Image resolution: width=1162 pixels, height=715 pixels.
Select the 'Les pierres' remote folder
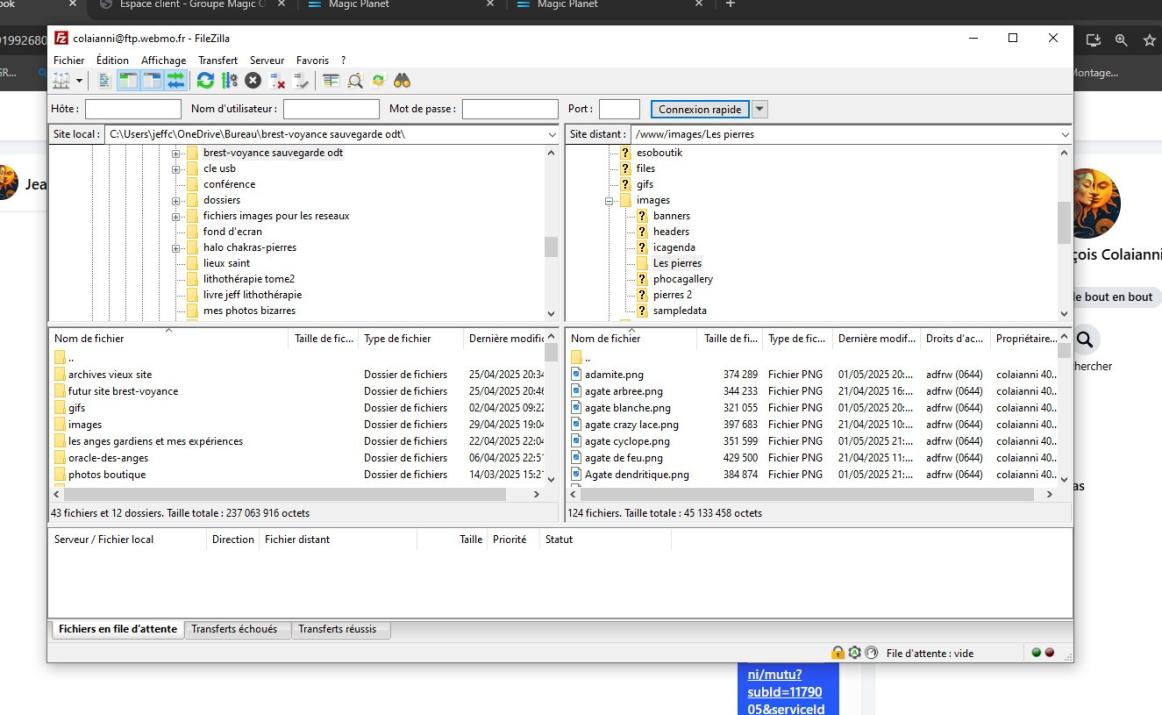point(677,263)
